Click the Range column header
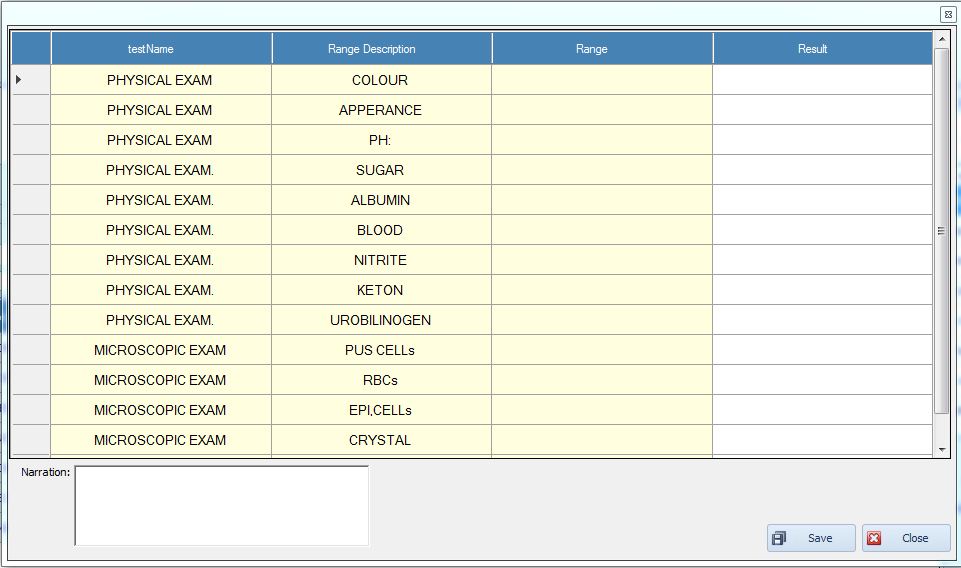 coord(602,48)
